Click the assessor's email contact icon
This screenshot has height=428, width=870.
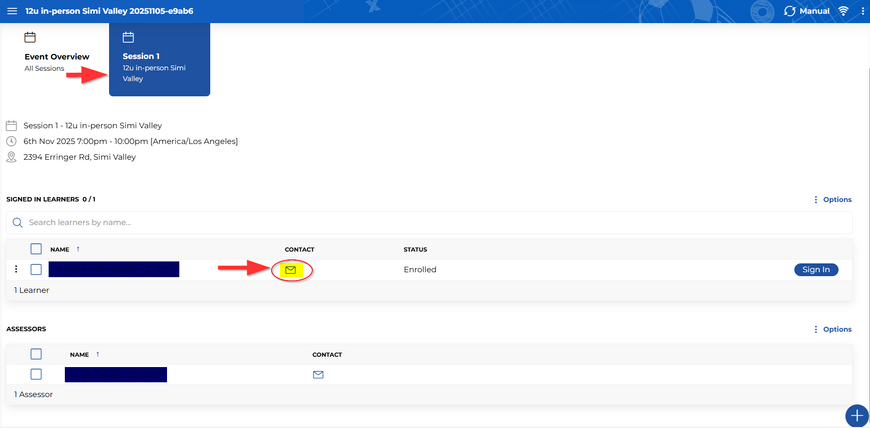click(x=318, y=375)
